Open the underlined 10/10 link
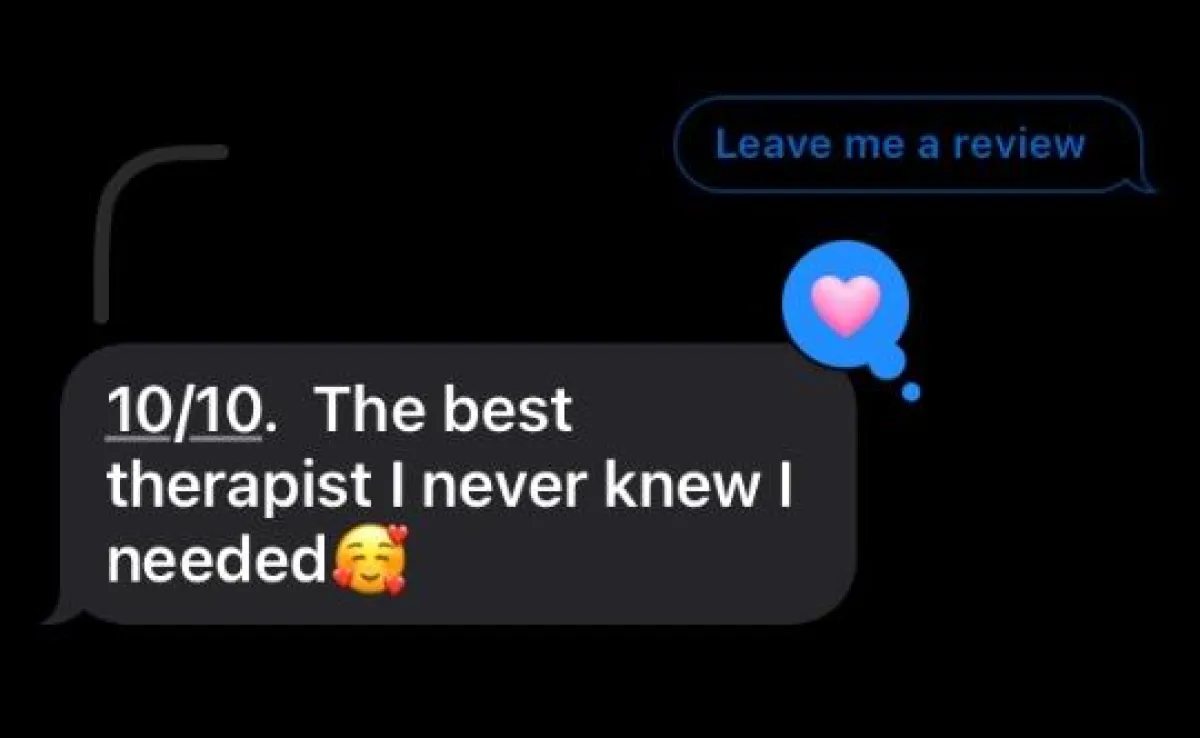1200x738 pixels. coord(185,412)
